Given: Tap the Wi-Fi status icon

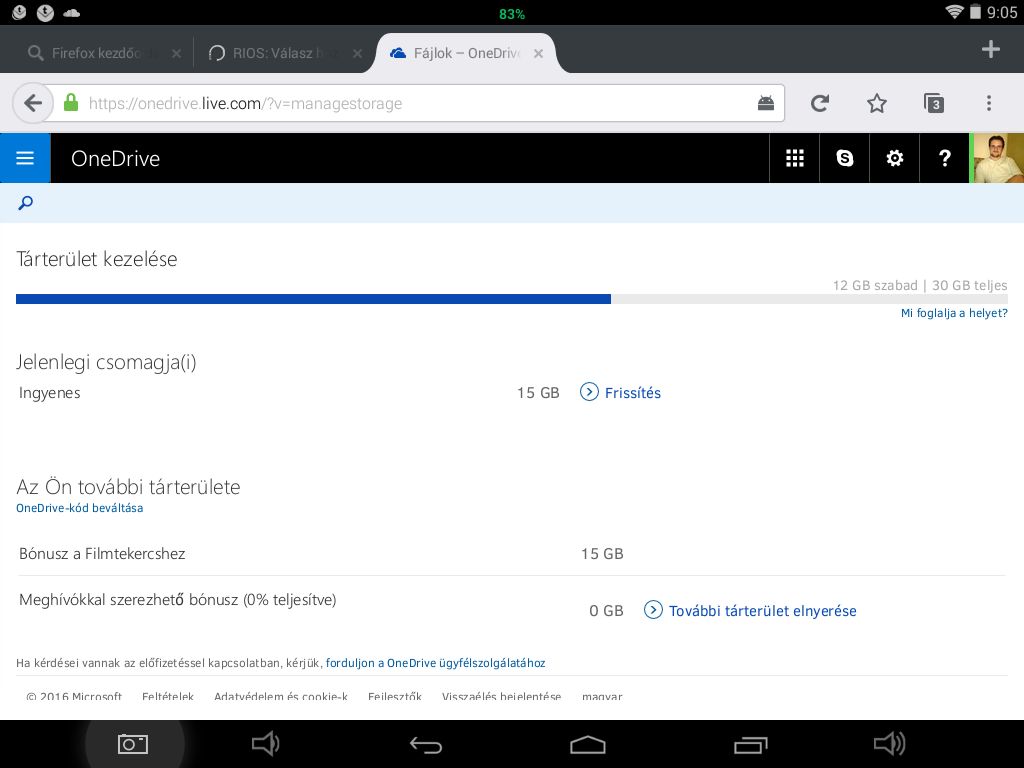Looking at the screenshot, I should 954,11.
